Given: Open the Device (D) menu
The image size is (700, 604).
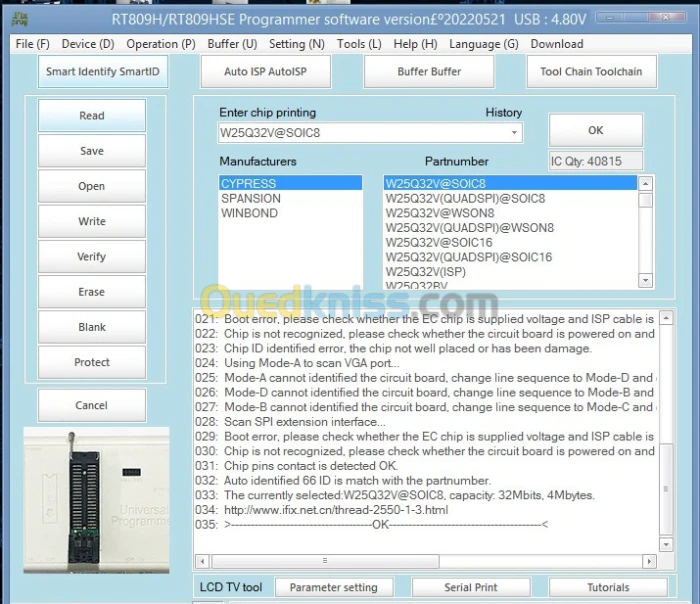Looking at the screenshot, I should [x=88, y=44].
